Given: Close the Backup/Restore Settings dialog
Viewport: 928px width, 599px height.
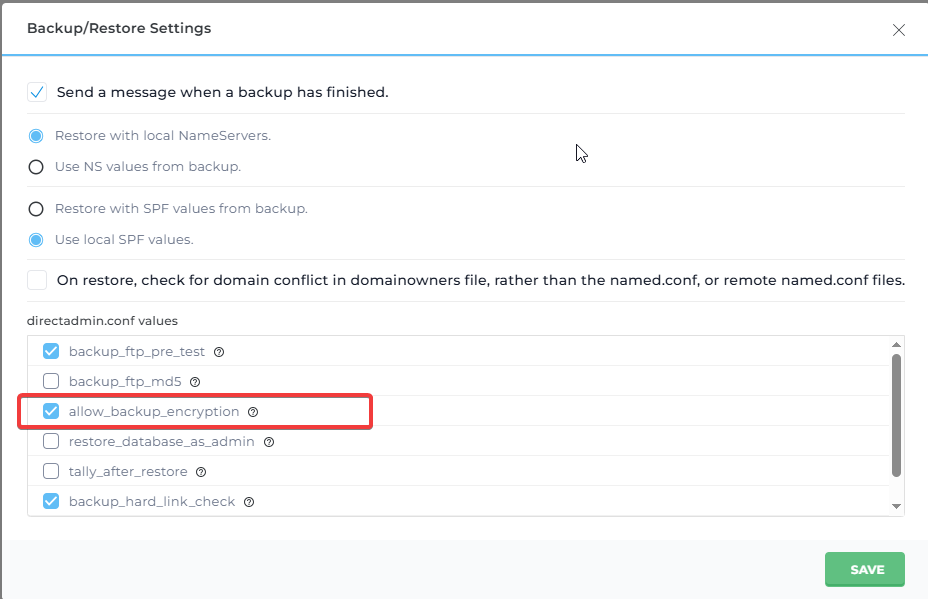Looking at the screenshot, I should [x=898, y=30].
